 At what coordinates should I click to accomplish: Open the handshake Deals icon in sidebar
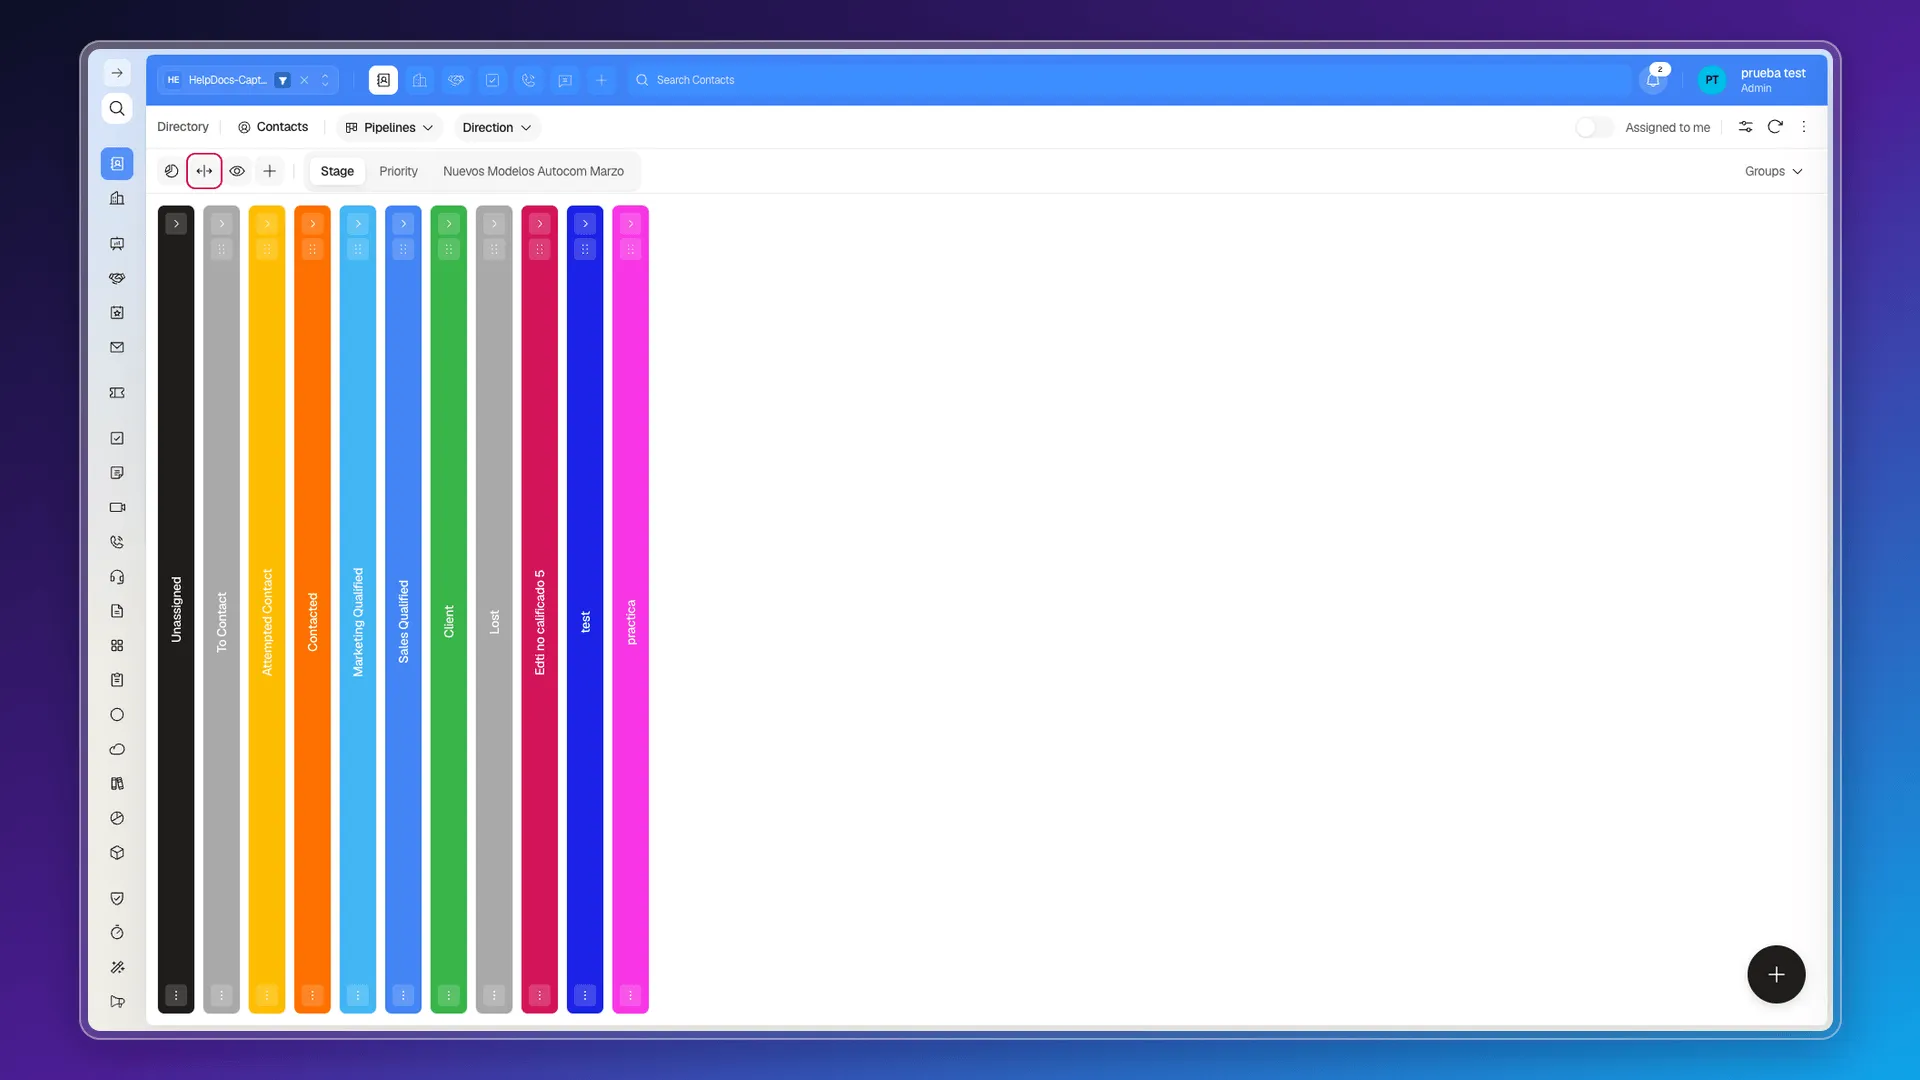pyautogui.click(x=117, y=278)
